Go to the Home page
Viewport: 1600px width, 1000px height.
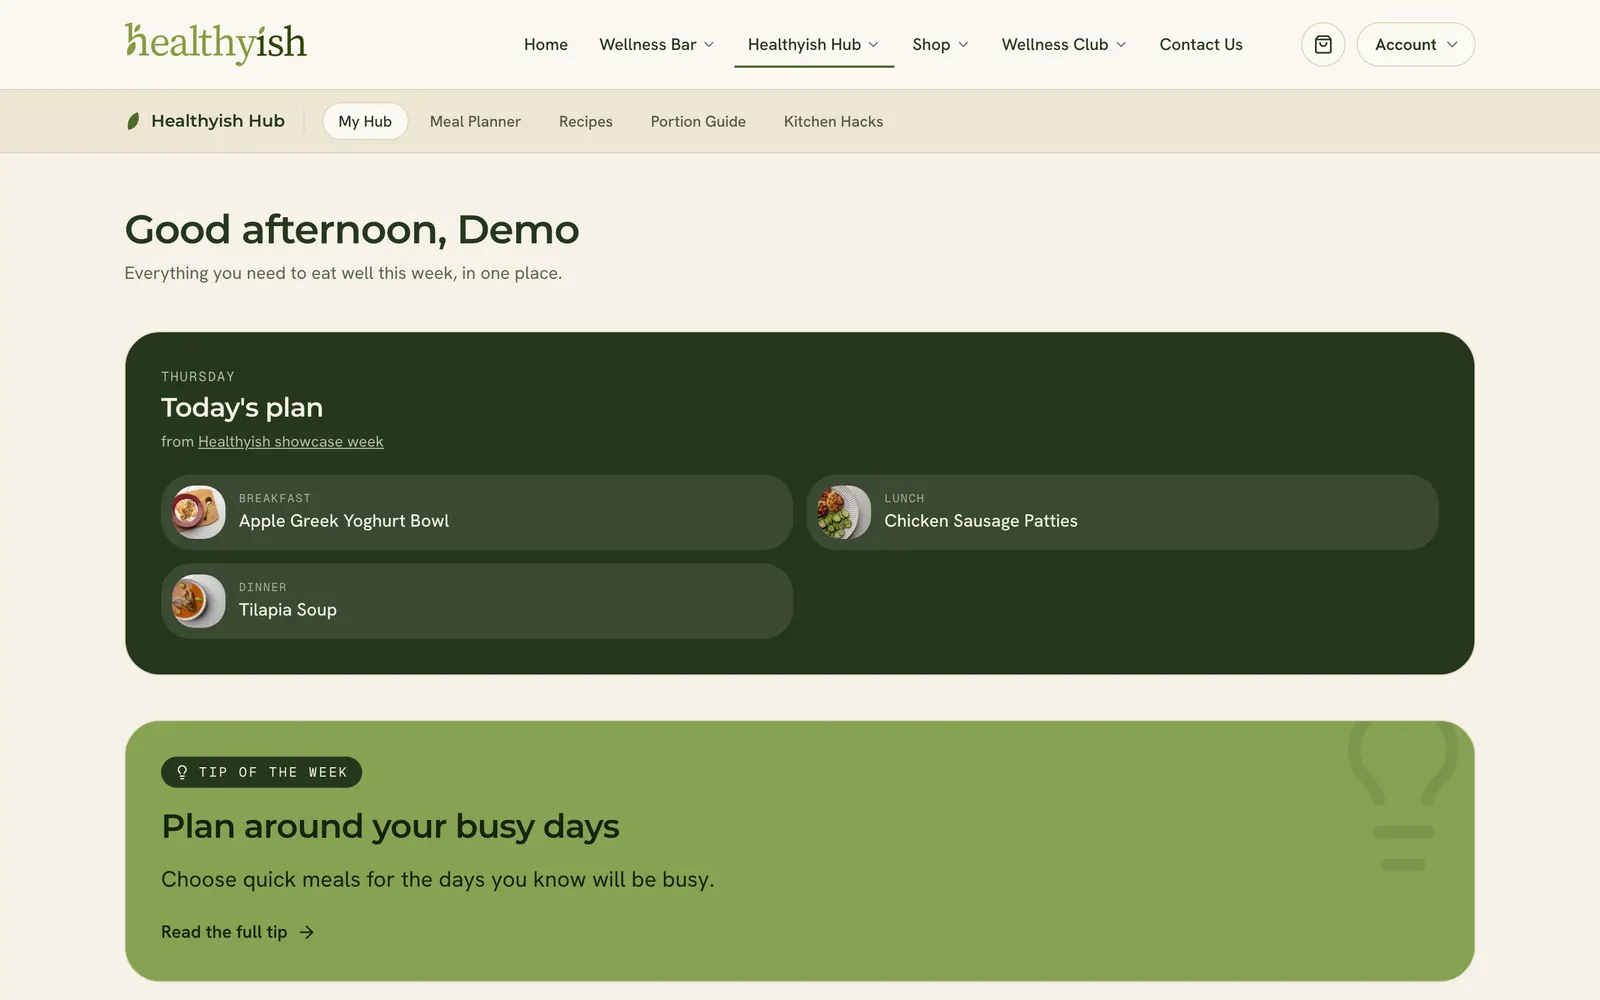[x=546, y=45]
